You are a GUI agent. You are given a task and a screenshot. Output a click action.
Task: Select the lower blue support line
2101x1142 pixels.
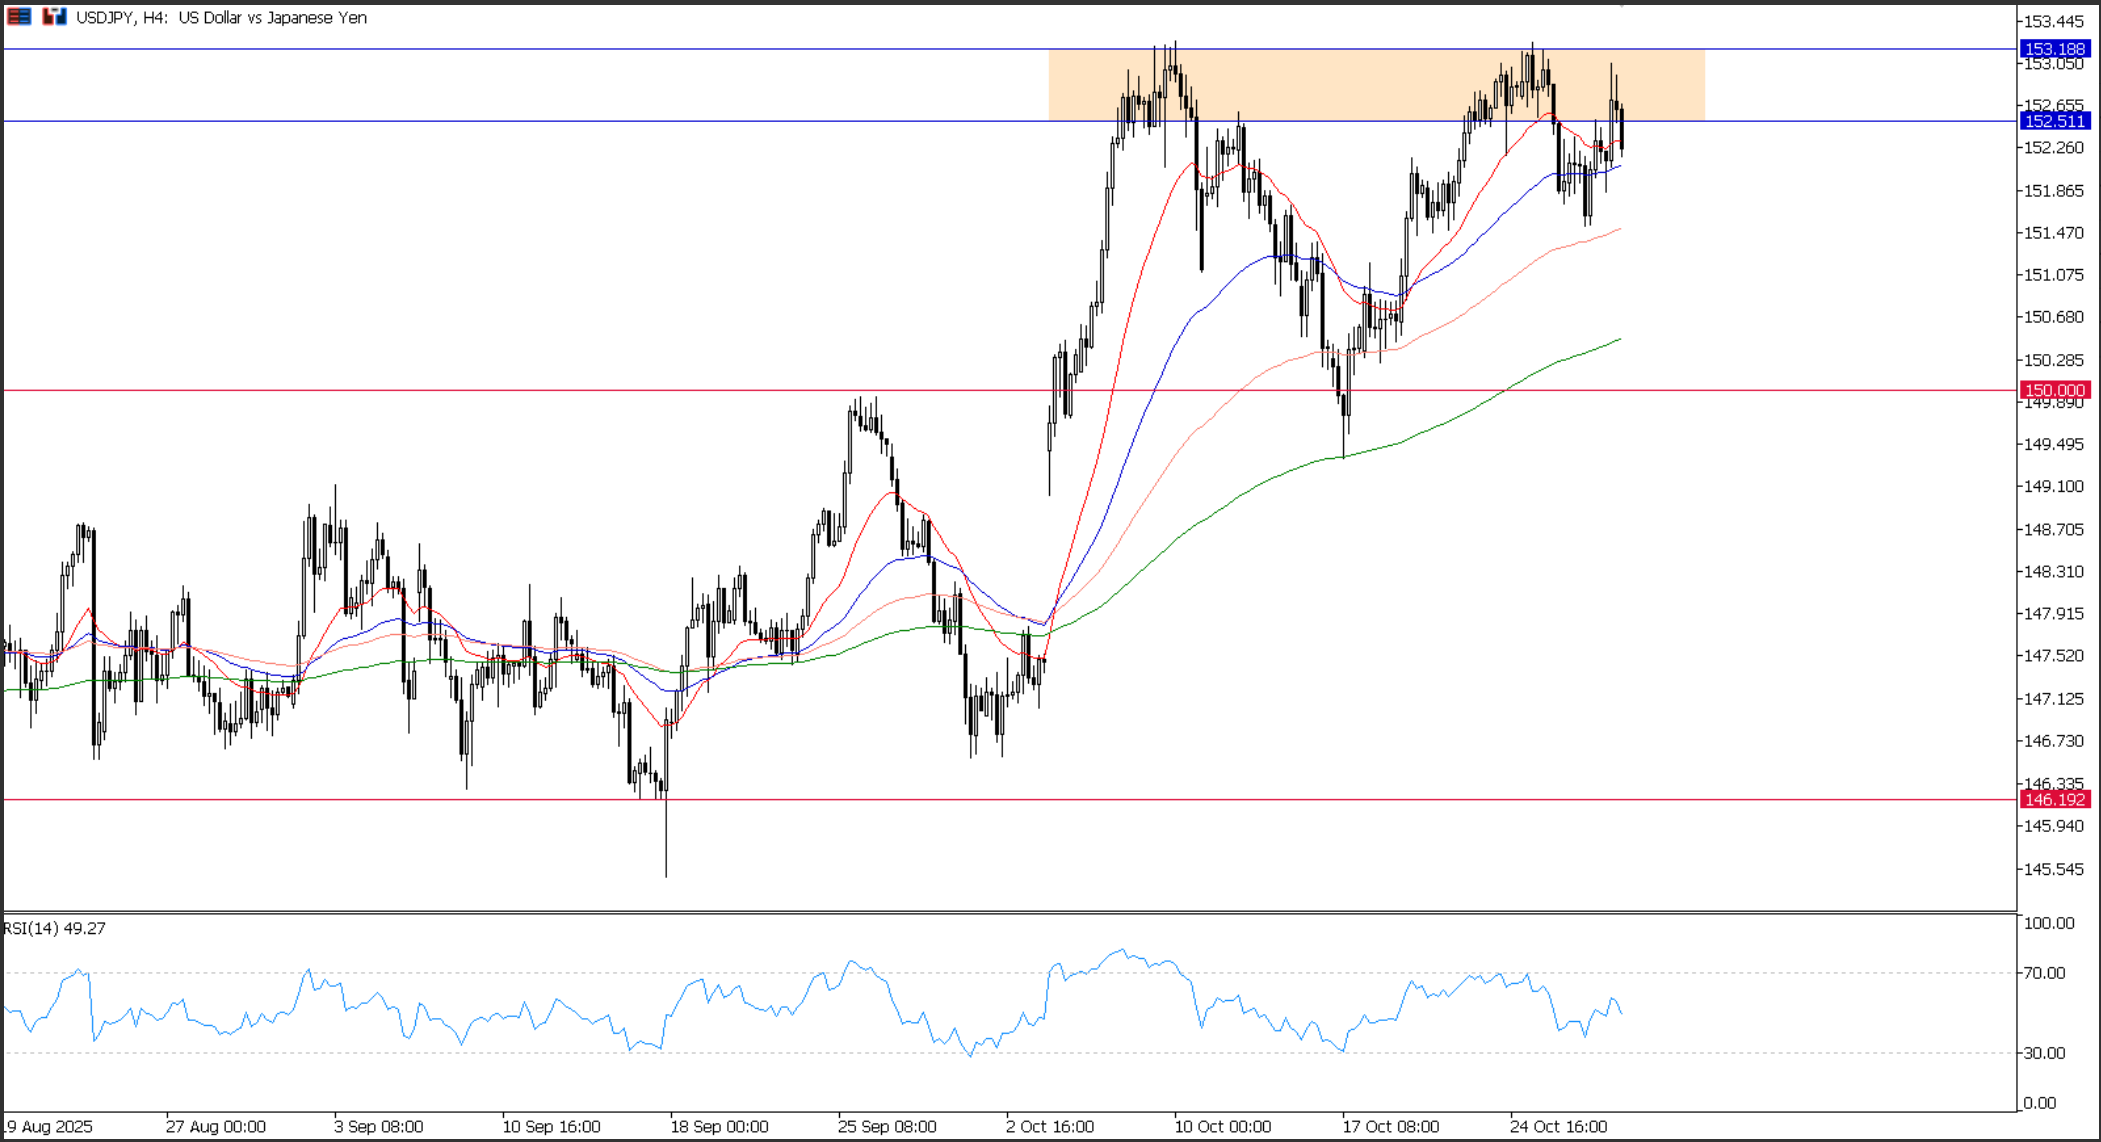600,122
